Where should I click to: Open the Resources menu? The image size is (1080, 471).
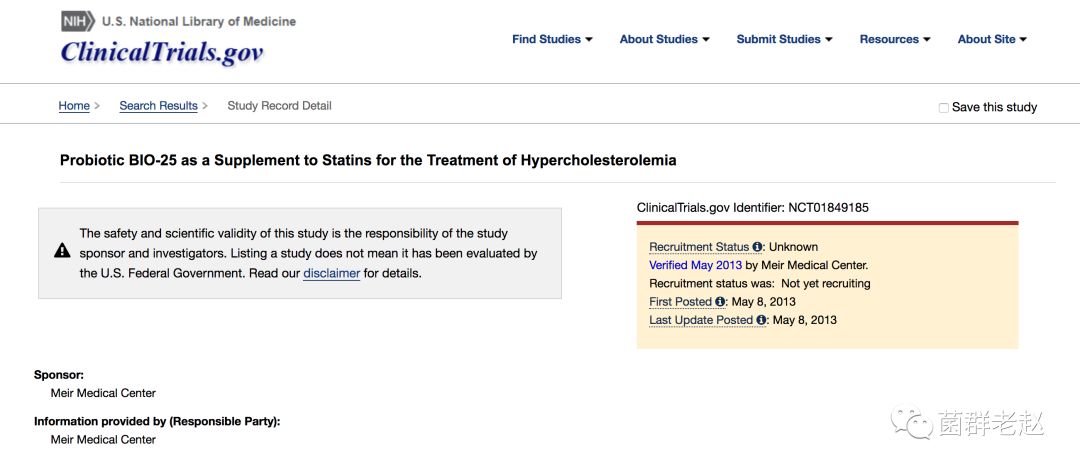(895, 39)
